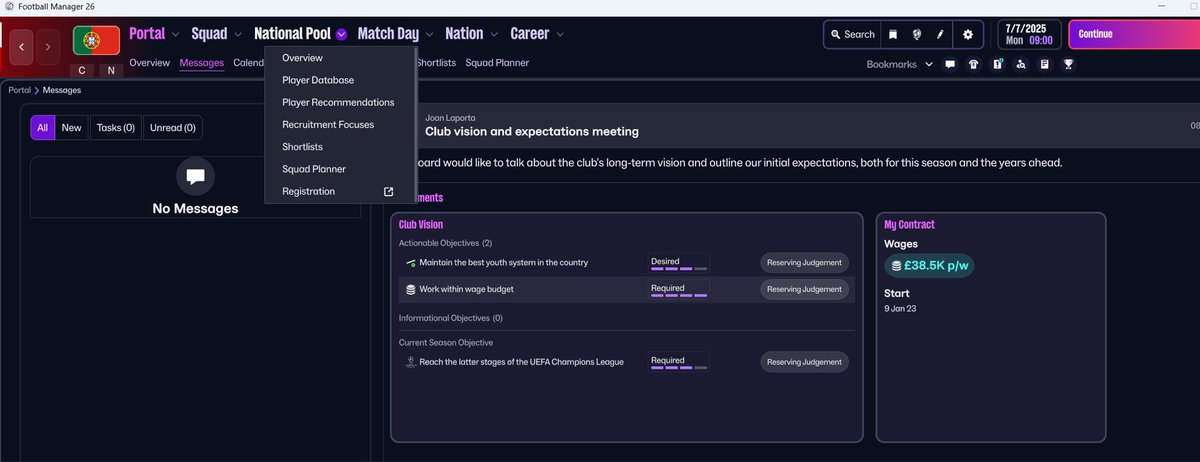Click the Desired progress bar for youth system
Viewport: 1200px width, 462px height.
(x=679, y=269)
